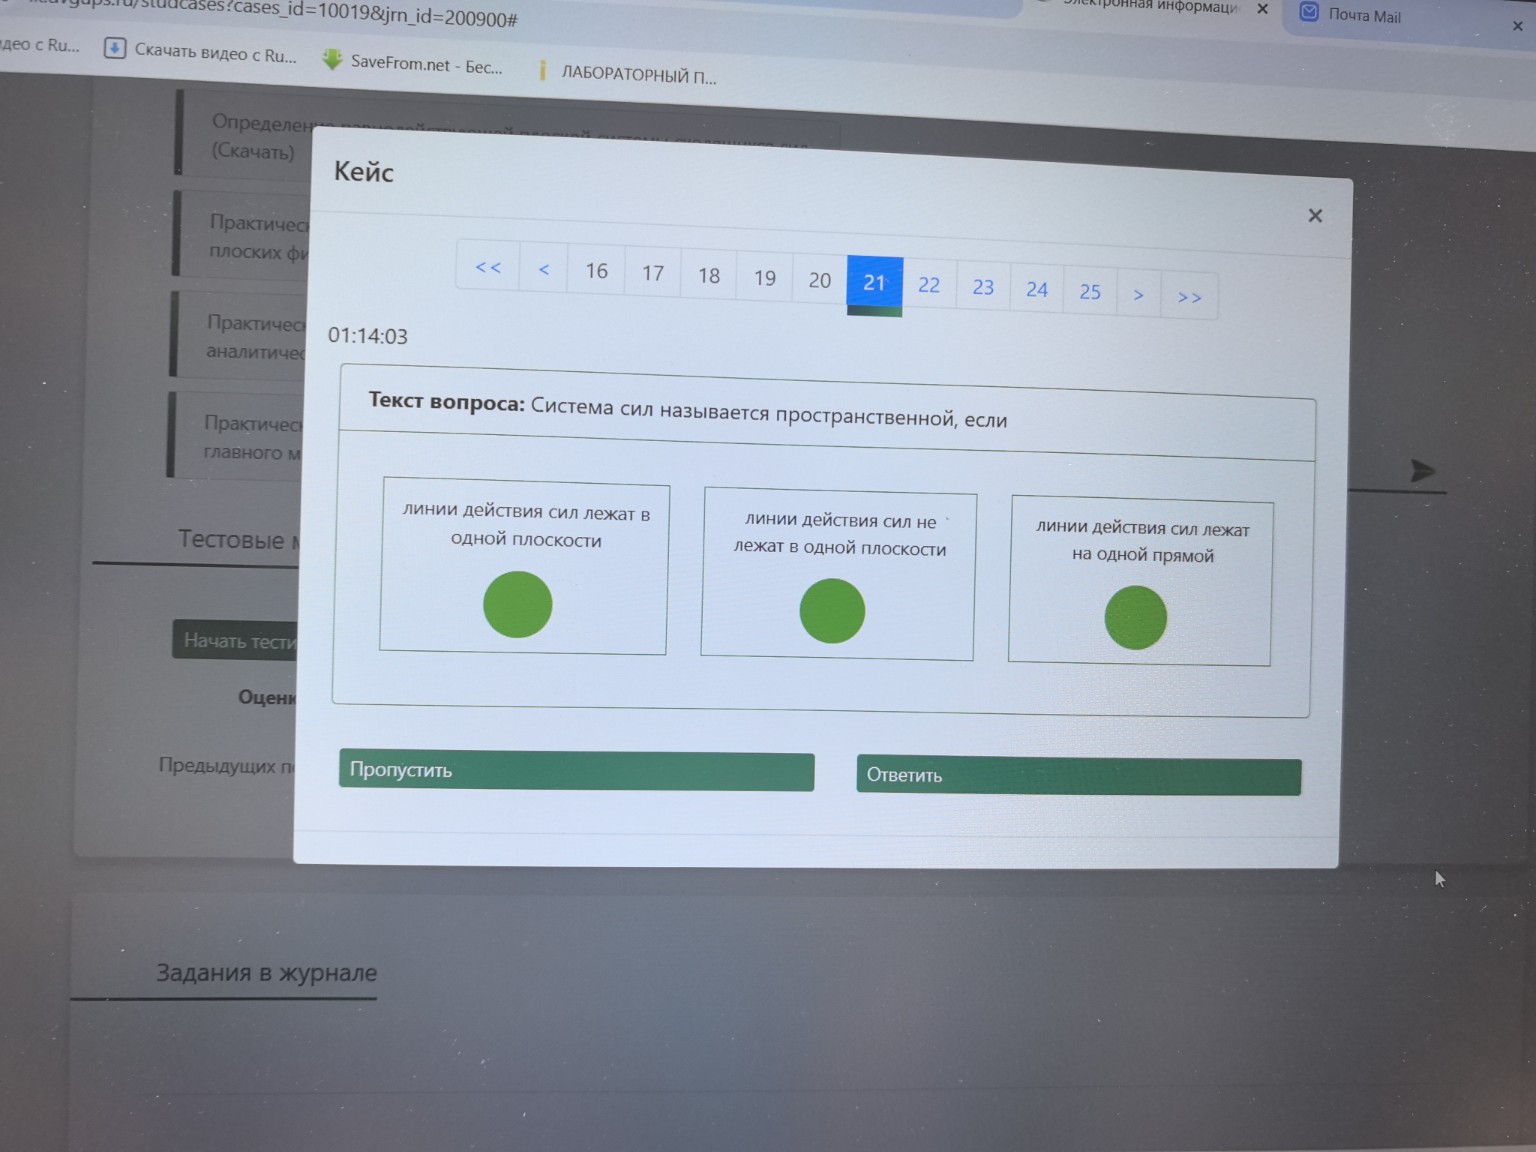Go to question 19 in pagination
The image size is (1536, 1152).
click(x=765, y=278)
